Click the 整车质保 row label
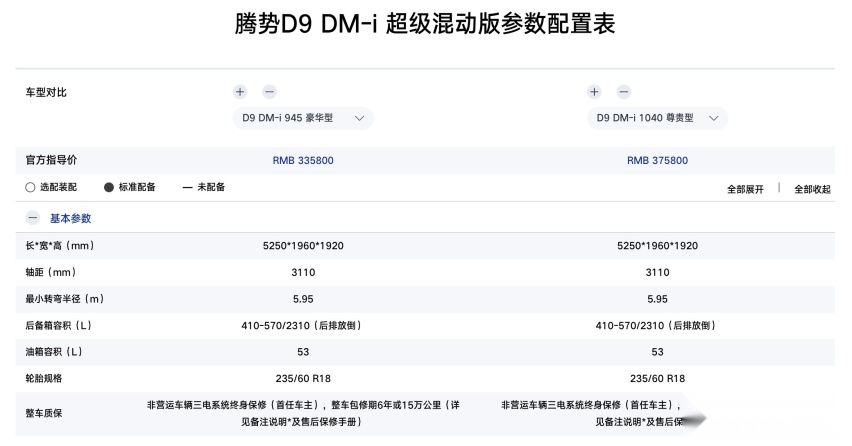The image size is (852, 446). click(43, 413)
